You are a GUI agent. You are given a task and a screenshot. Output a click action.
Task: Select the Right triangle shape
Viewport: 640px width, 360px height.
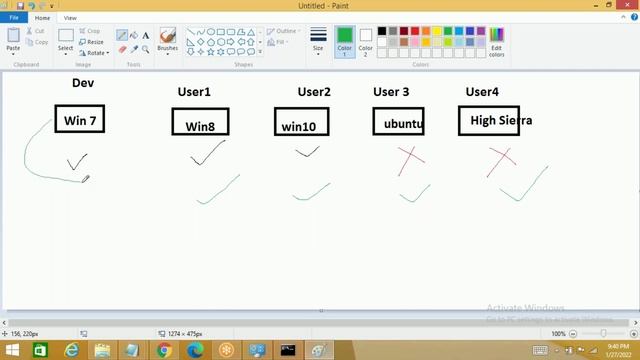[x=191, y=42]
